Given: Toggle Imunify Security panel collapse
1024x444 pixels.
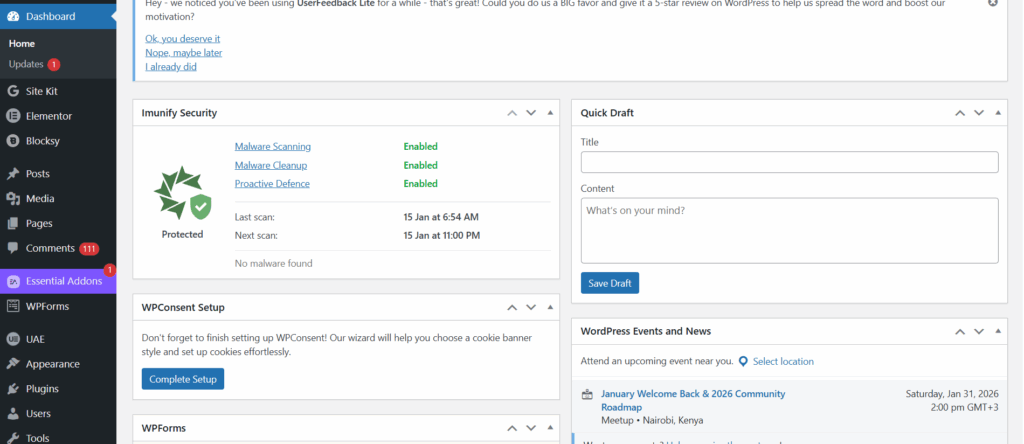Looking at the screenshot, I should pyautogui.click(x=550, y=113).
